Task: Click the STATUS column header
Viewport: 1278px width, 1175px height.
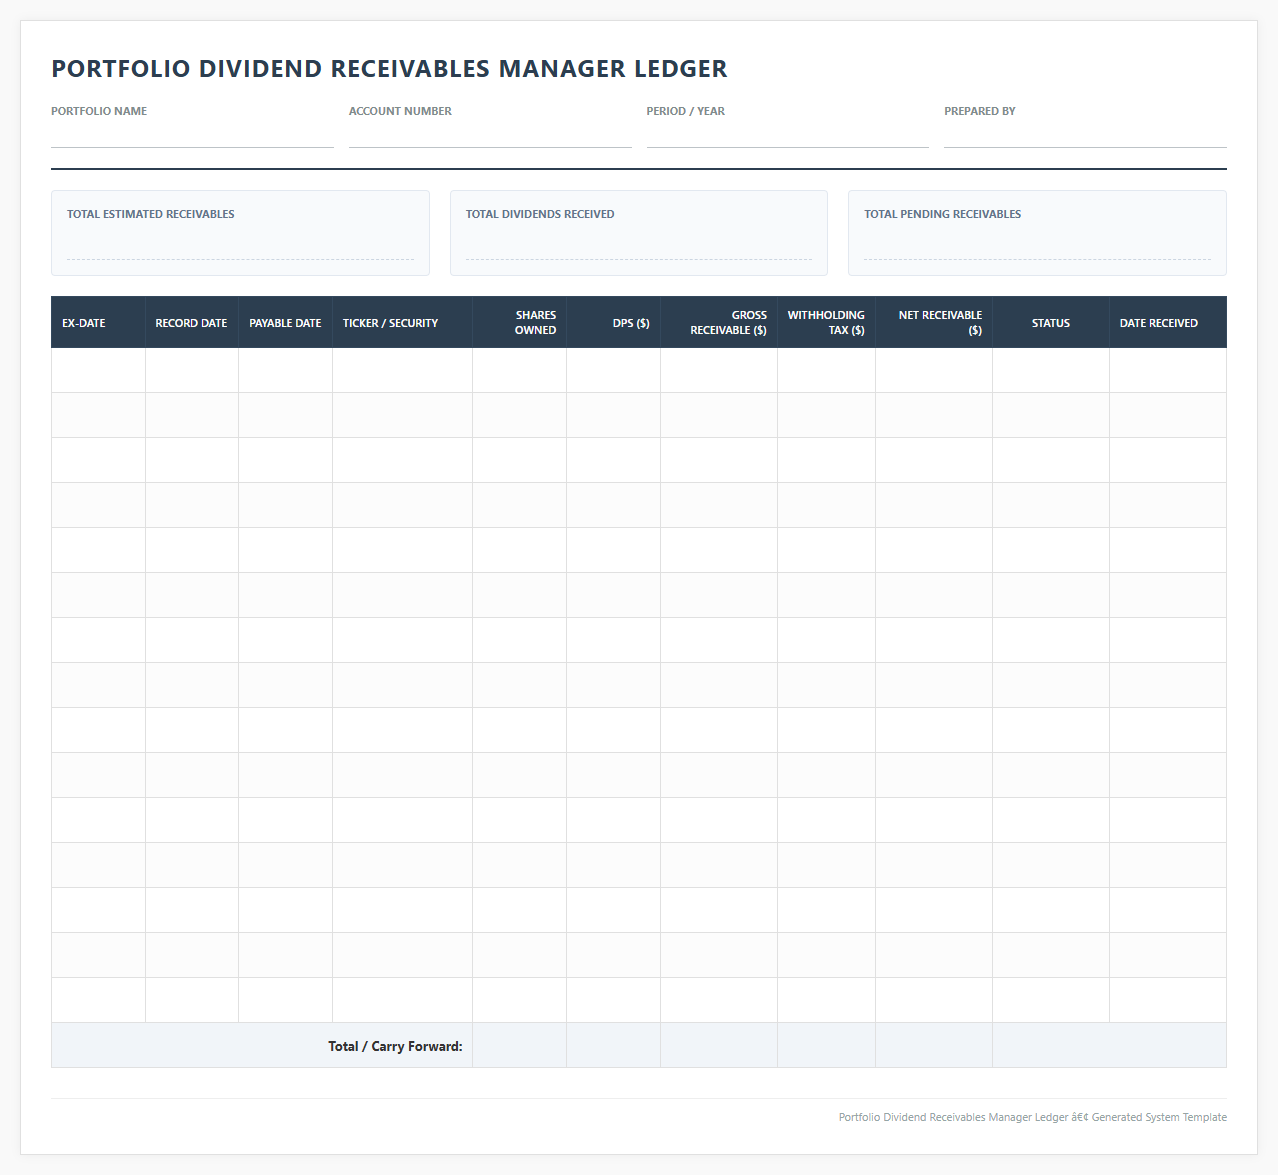Action: pyautogui.click(x=1051, y=322)
